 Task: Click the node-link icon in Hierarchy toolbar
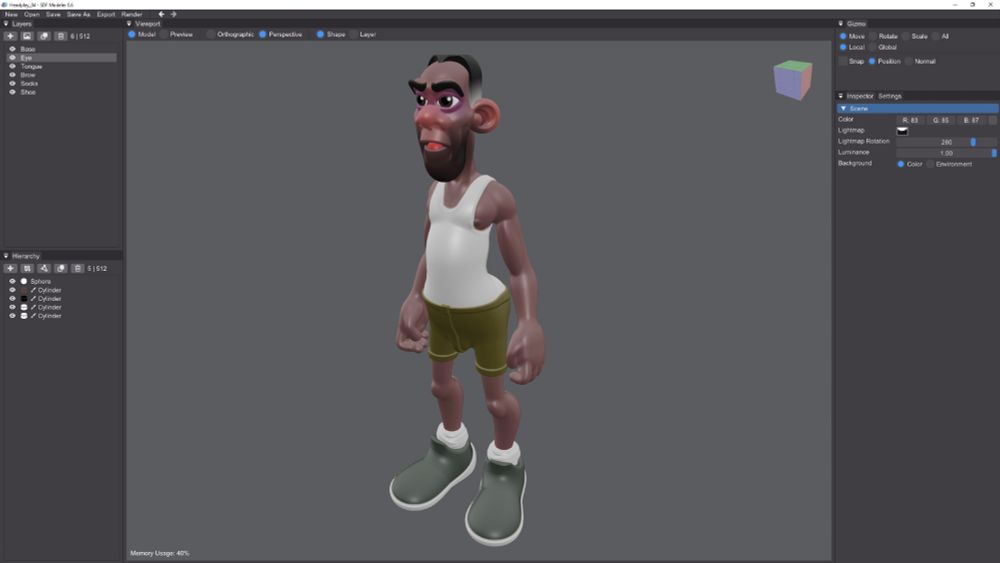[x=43, y=268]
